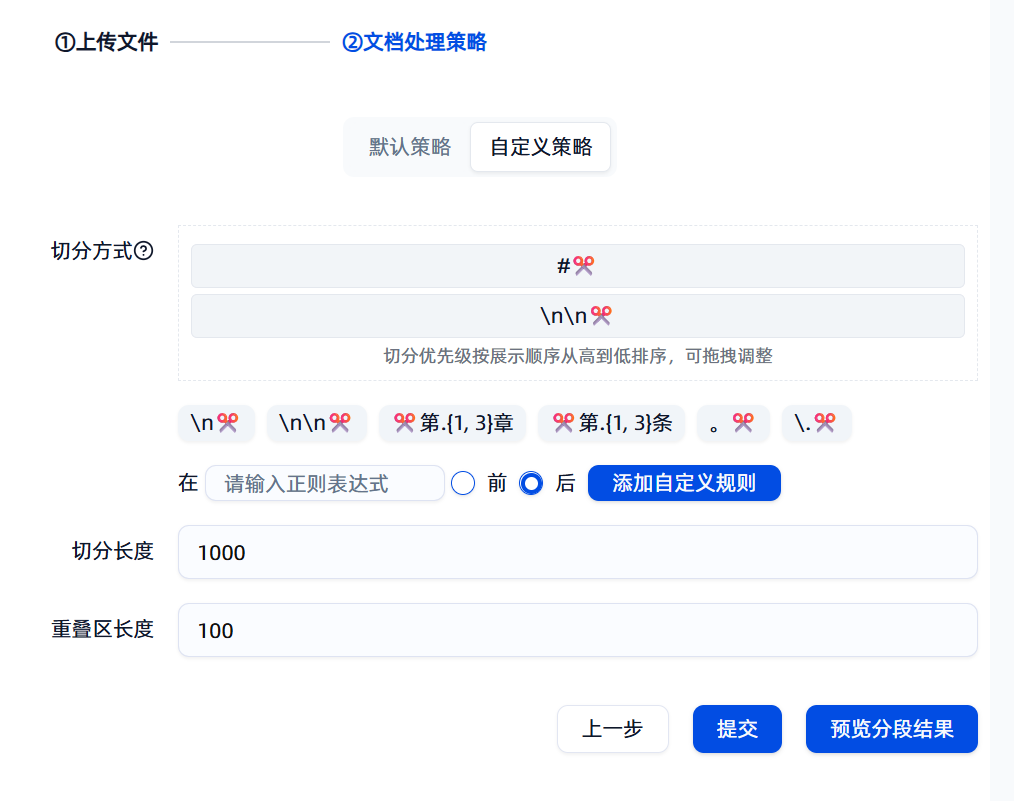The height and width of the screenshot is (801, 1014).
Task: Click the 添加自定义规则 button
Action: click(684, 483)
